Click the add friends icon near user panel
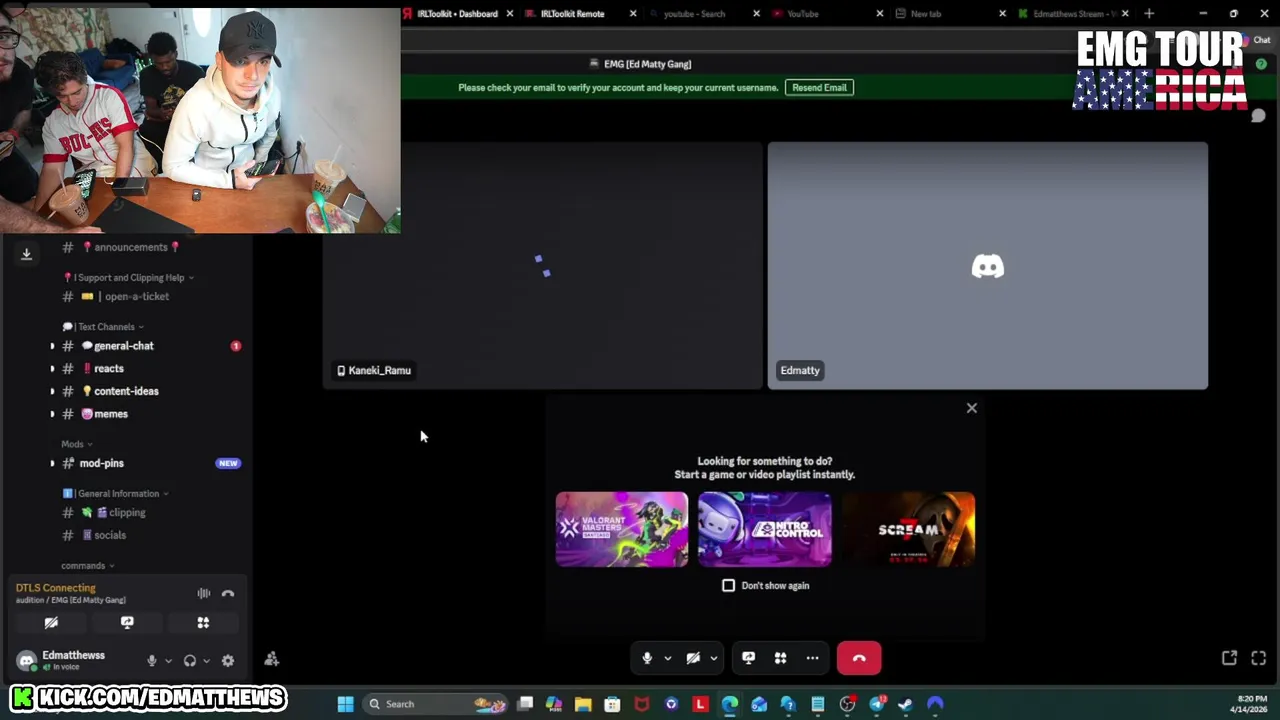The height and width of the screenshot is (720, 1280). 271,659
